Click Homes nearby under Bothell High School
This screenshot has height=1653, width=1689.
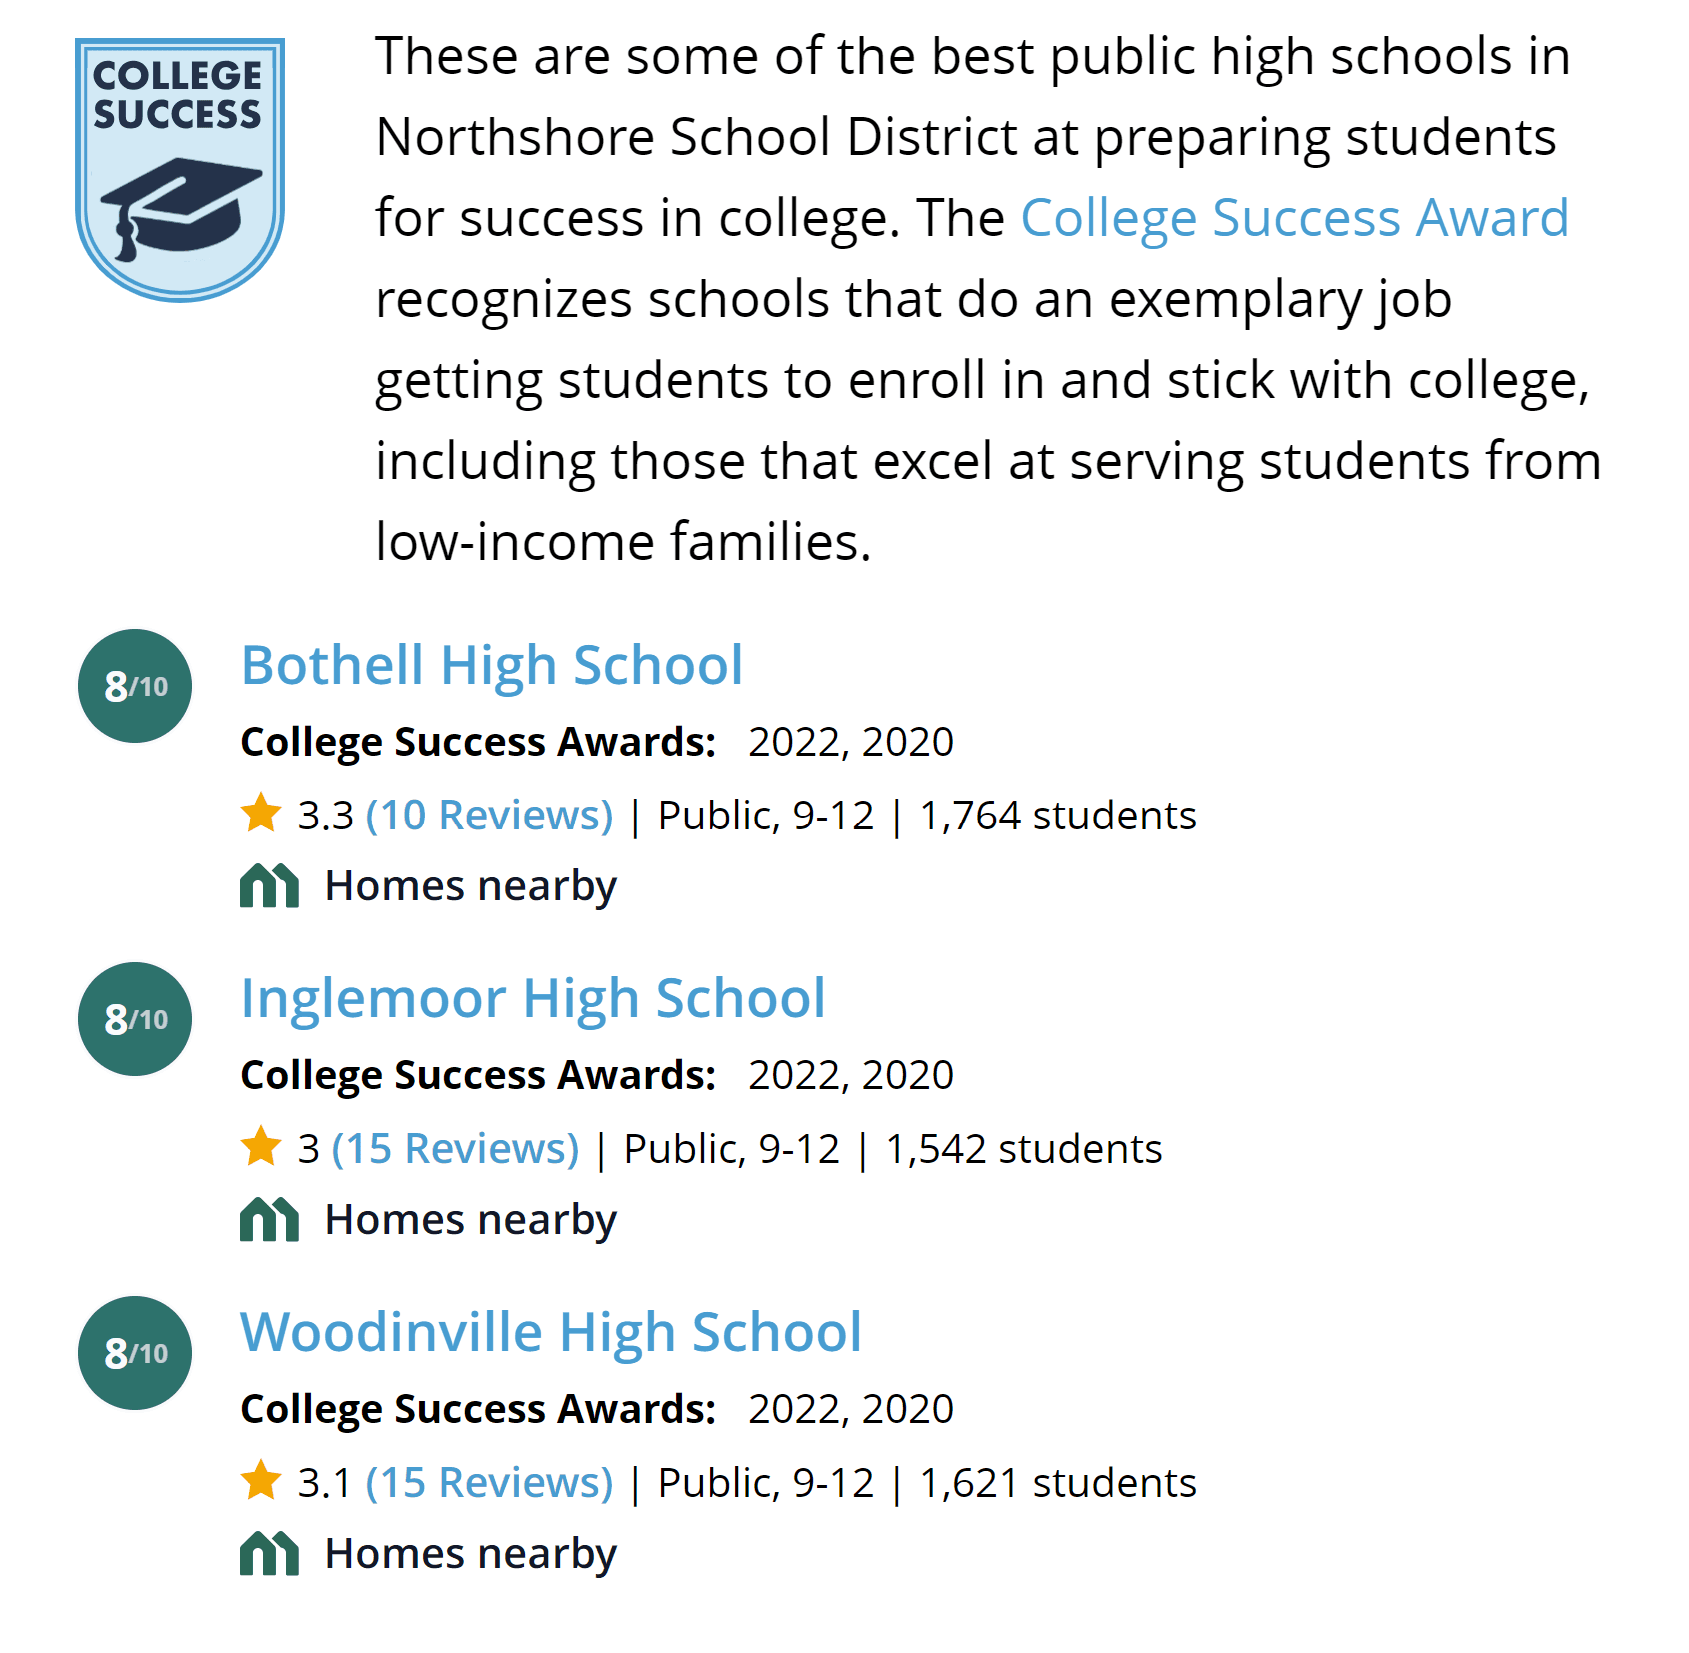point(470,884)
